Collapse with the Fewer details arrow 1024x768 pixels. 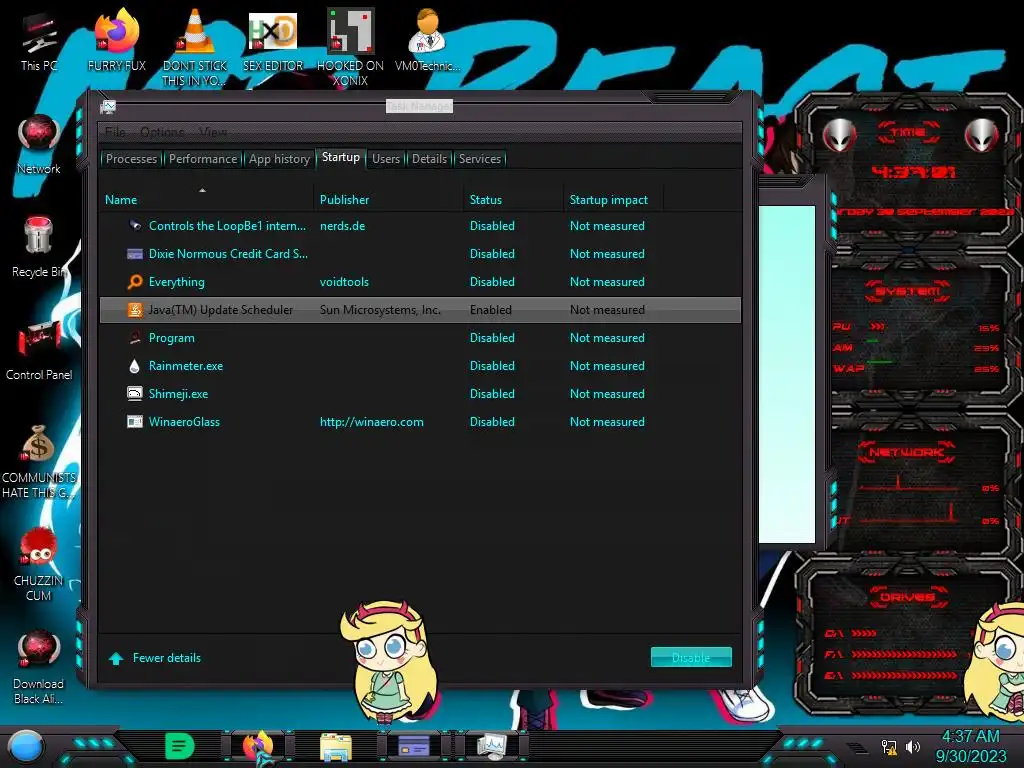coord(116,658)
